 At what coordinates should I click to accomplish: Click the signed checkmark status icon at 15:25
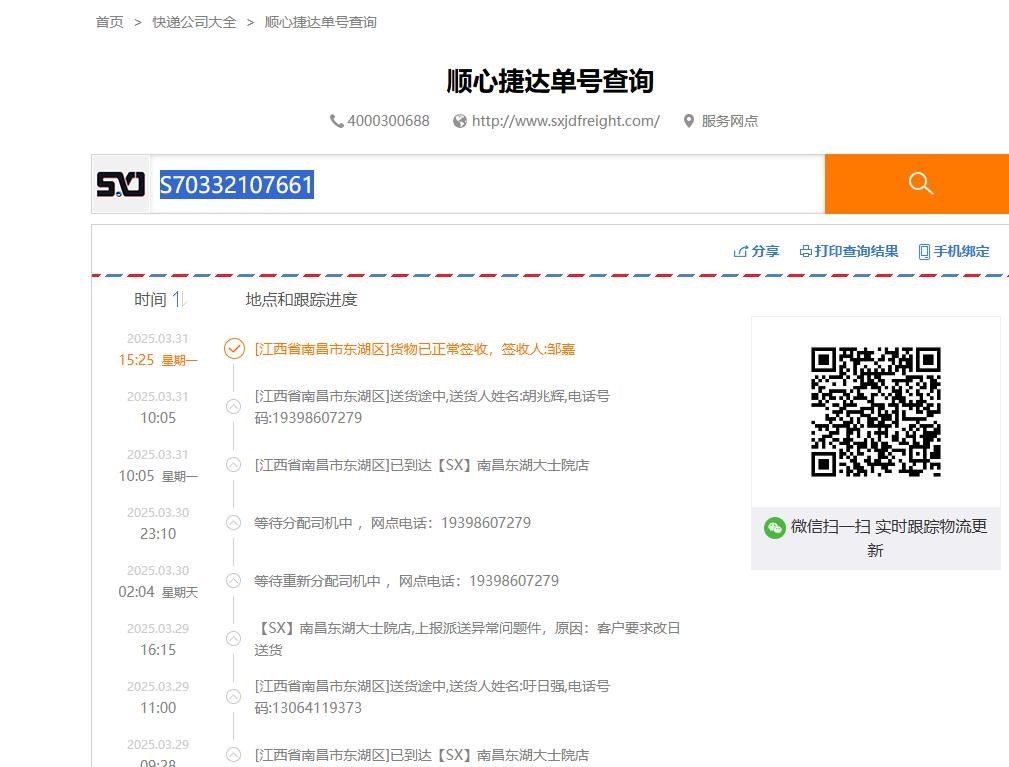[234, 349]
